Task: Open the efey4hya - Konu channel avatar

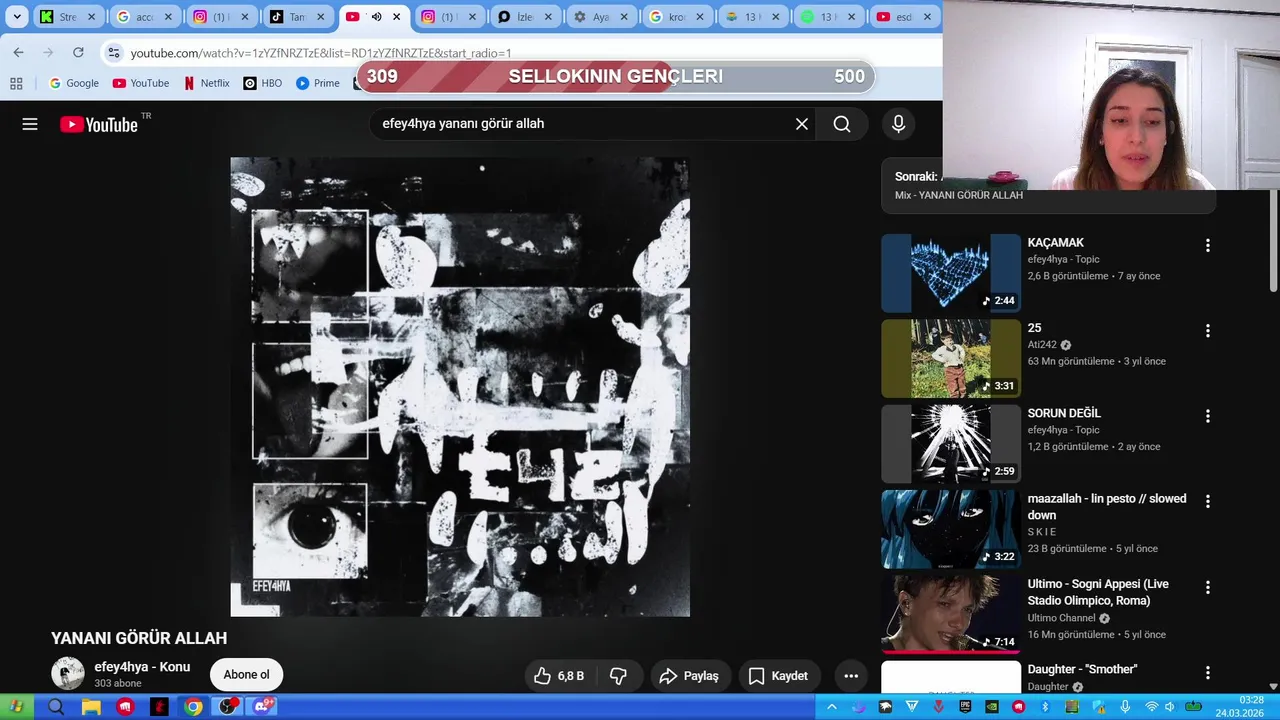Action: tap(68, 673)
